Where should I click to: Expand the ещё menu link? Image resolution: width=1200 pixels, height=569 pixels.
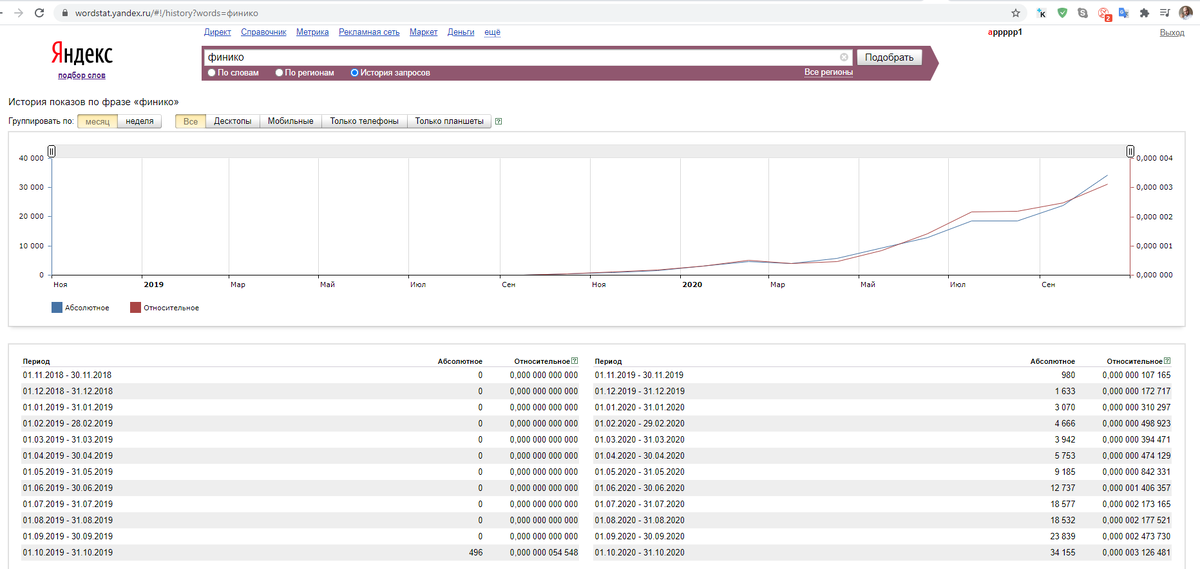tap(492, 32)
